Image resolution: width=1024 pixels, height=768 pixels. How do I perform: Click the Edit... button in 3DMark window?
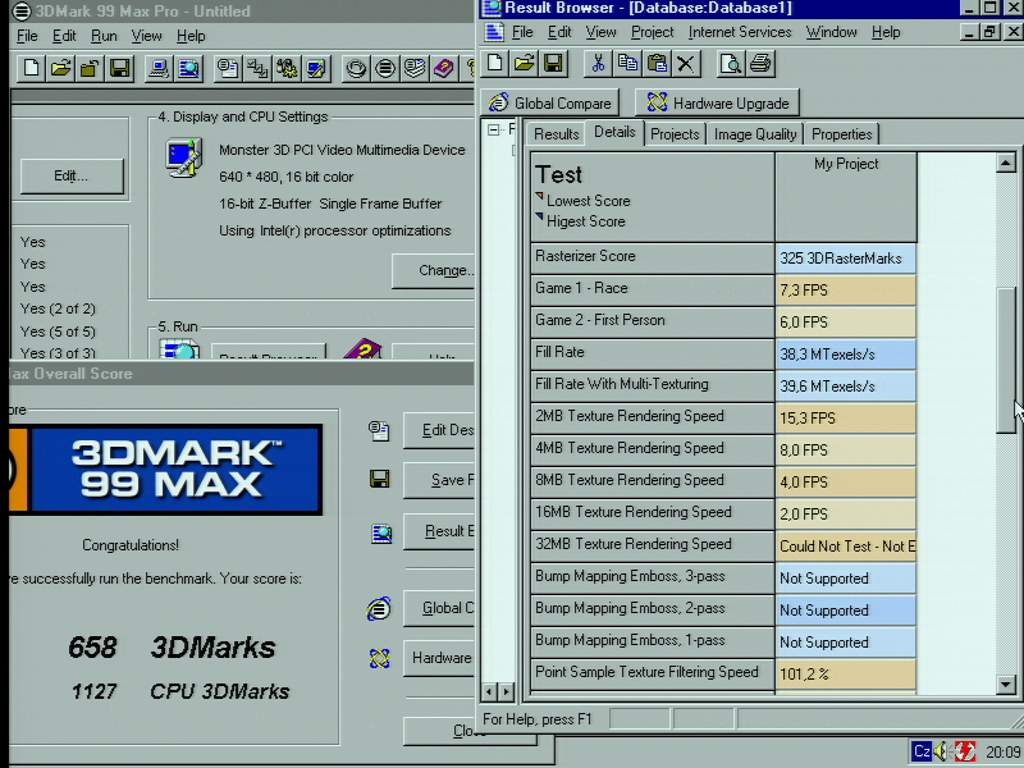click(x=71, y=176)
